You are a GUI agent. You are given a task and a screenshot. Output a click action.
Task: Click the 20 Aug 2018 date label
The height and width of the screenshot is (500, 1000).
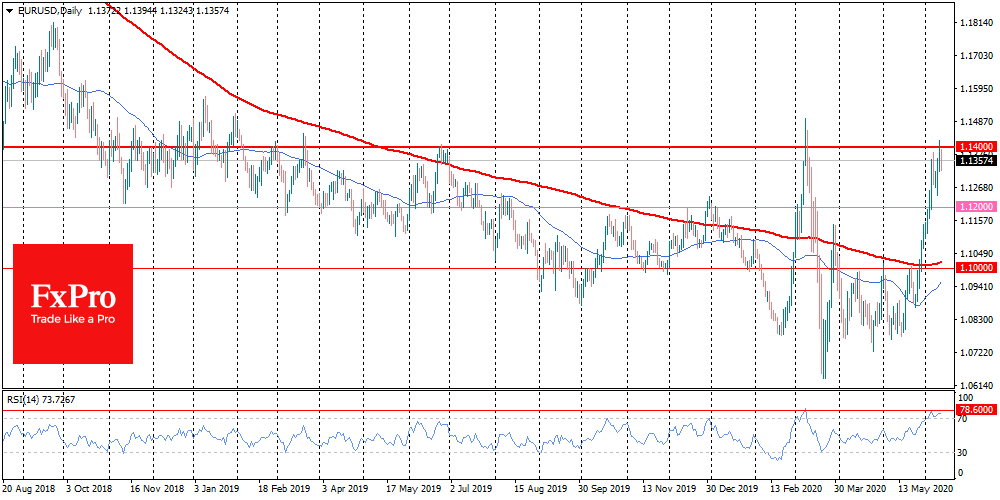(x=31, y=491)
